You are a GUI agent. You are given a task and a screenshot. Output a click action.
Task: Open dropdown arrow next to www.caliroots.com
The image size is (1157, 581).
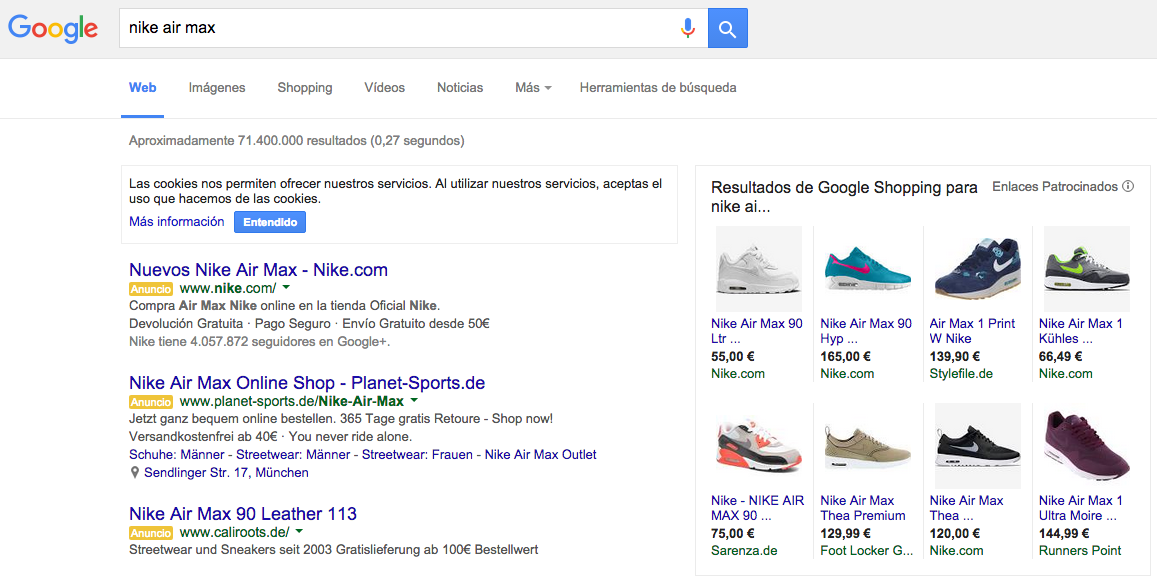(298, 532)
